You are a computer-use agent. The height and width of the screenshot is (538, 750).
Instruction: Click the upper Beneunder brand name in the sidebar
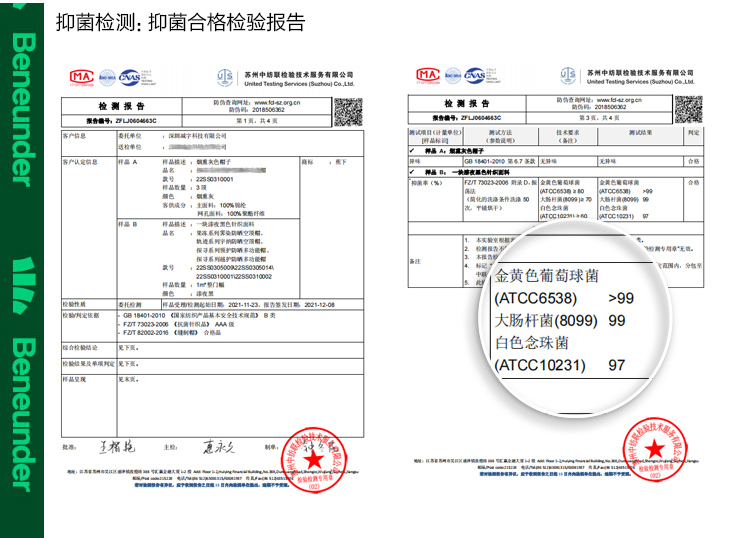tap(23, 110)
